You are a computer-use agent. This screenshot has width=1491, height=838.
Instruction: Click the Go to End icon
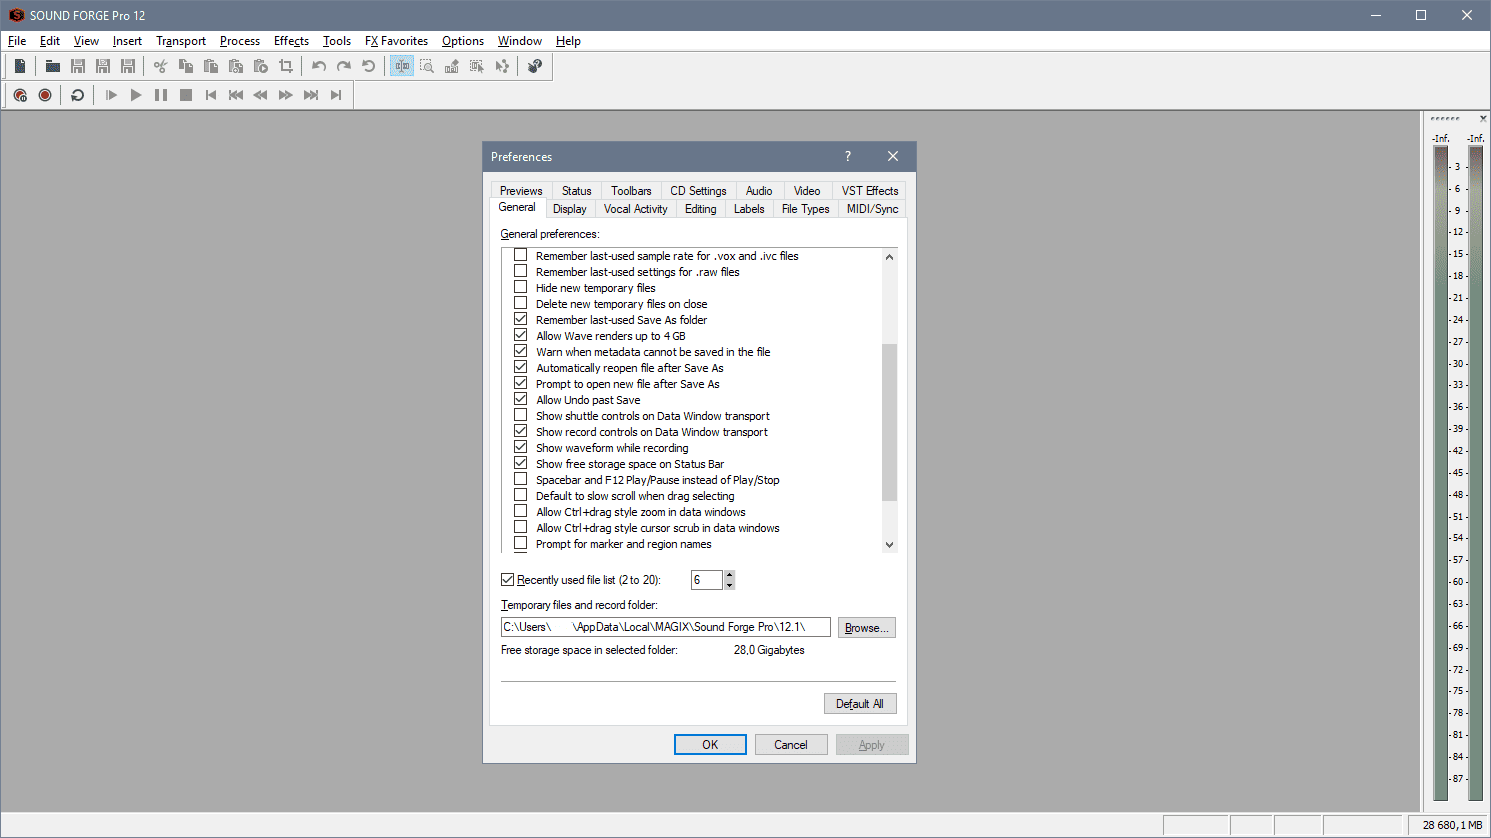[336, 95]
